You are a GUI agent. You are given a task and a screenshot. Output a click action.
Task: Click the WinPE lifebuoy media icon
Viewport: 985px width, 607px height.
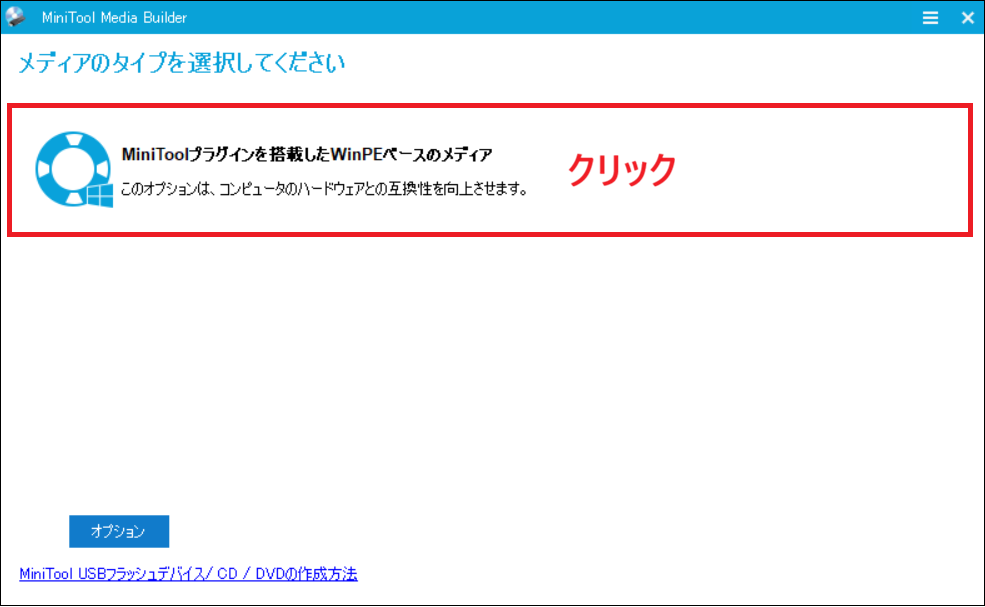tap(74, 169)
